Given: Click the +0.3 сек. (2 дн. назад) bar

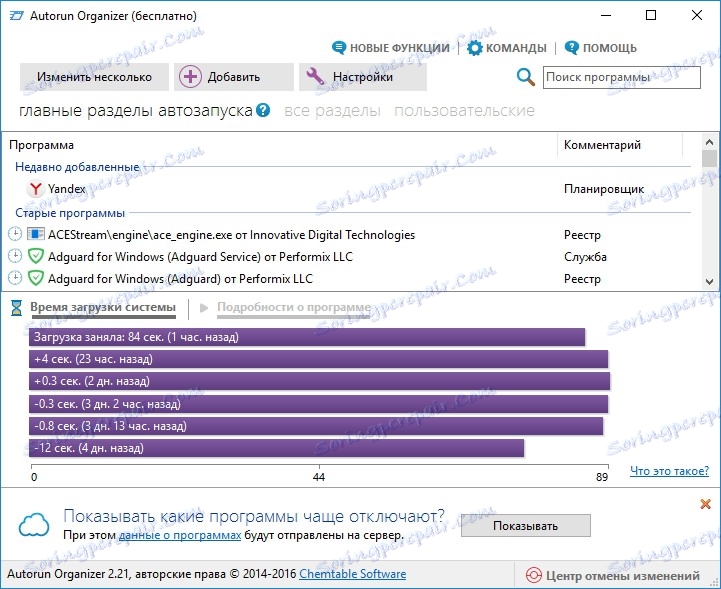Looking at the screenshot, I should click(319, 381).
